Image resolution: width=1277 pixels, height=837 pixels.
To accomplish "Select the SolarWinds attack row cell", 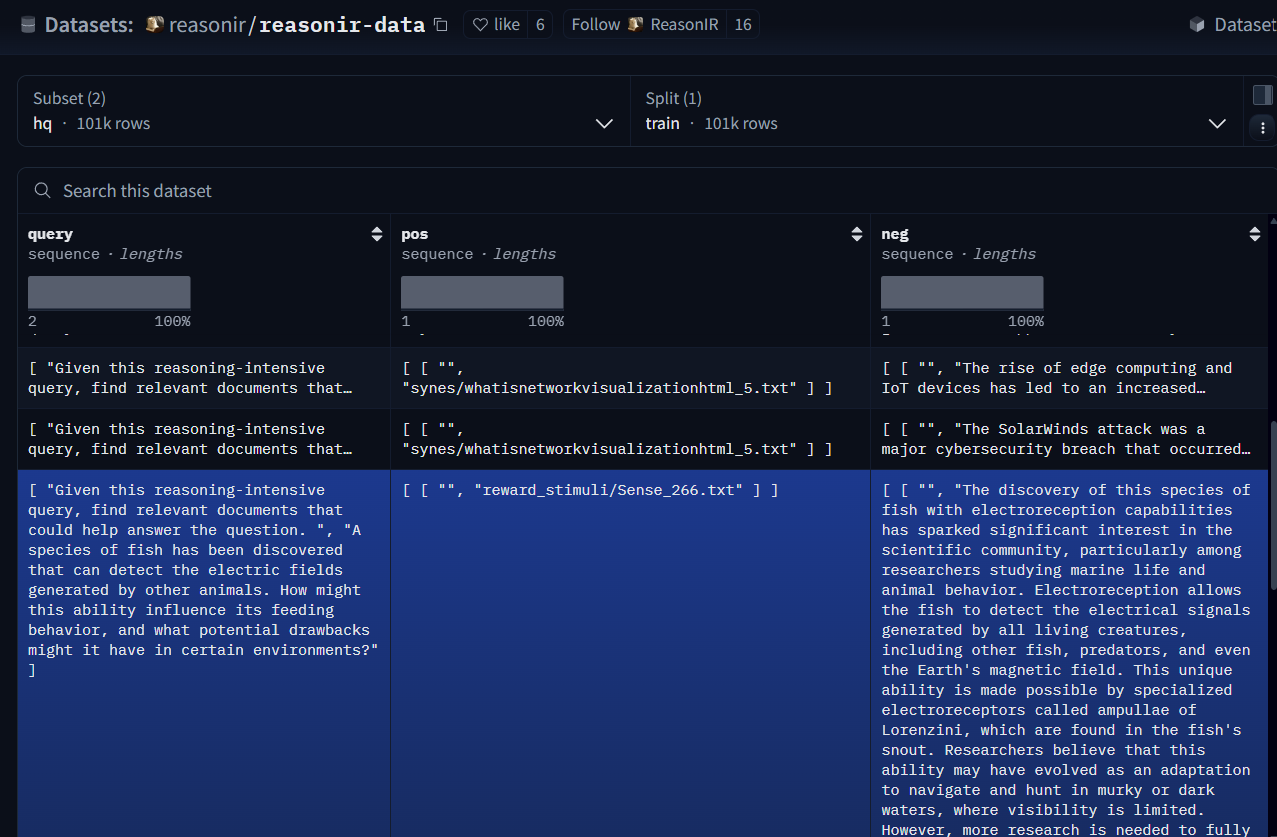I will point(1066,439).
